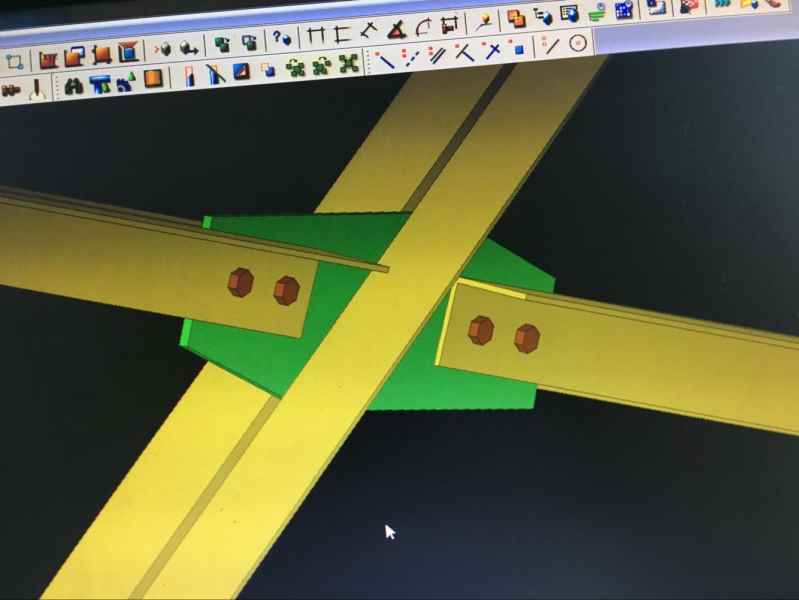Image resolution: width=799 pixels, height=600 pixels.
Task: Choose the parallel points tool
Action: click(x=437, y=54)
